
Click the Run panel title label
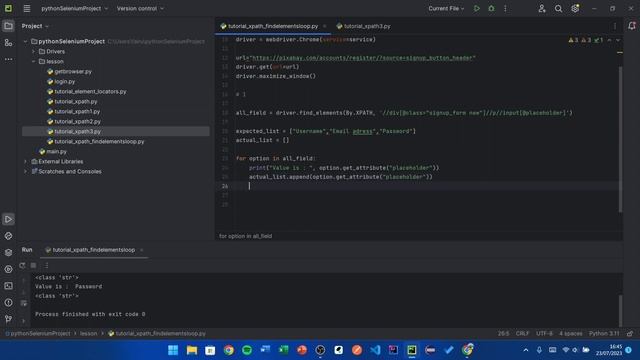tap(27, 250)
